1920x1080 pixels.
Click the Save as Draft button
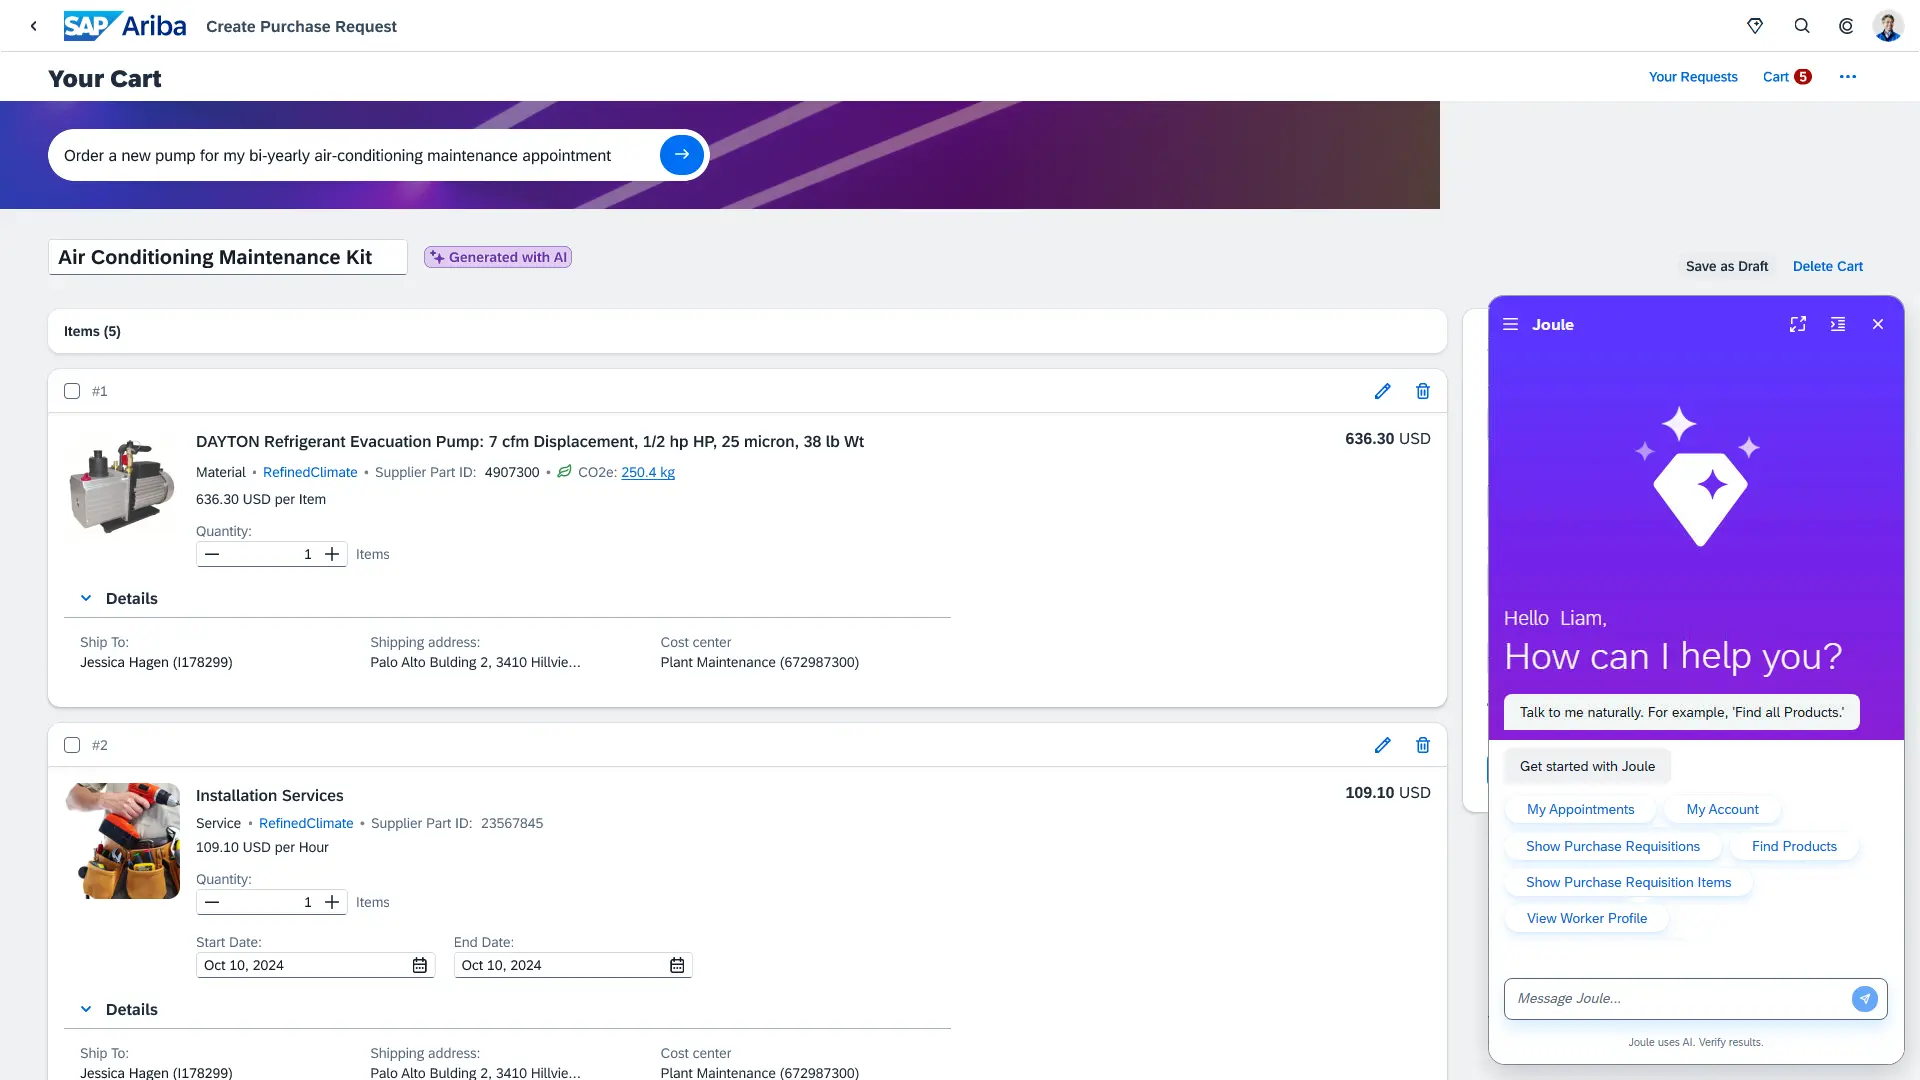(x=1726, y=266)
